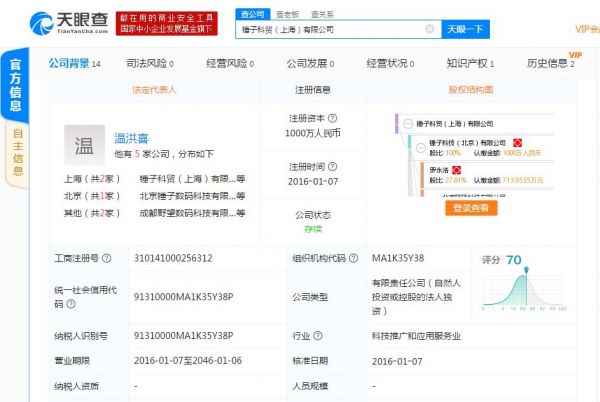This screenshot has width=600, height=402.
Task: Select registration number 310141000256312
Action: pyautogui.click(x=173, y=258)
